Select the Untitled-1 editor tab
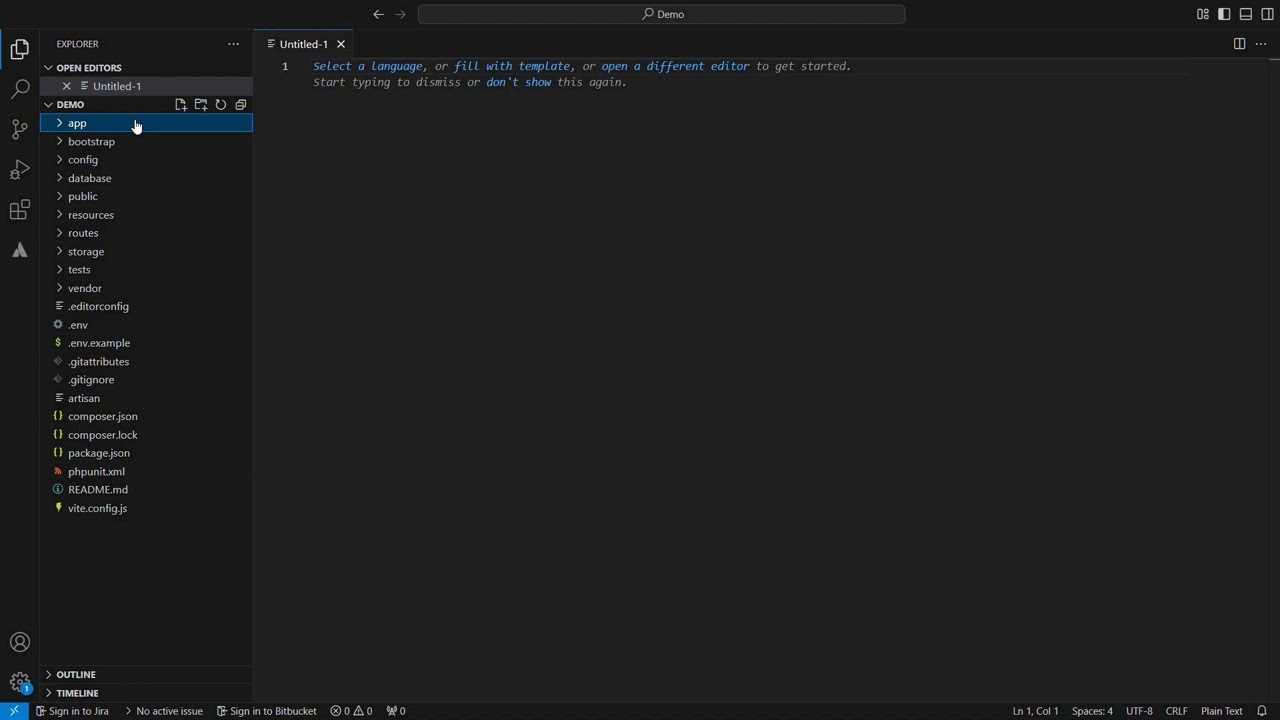The image size is (1280, 720). (303, 44)
